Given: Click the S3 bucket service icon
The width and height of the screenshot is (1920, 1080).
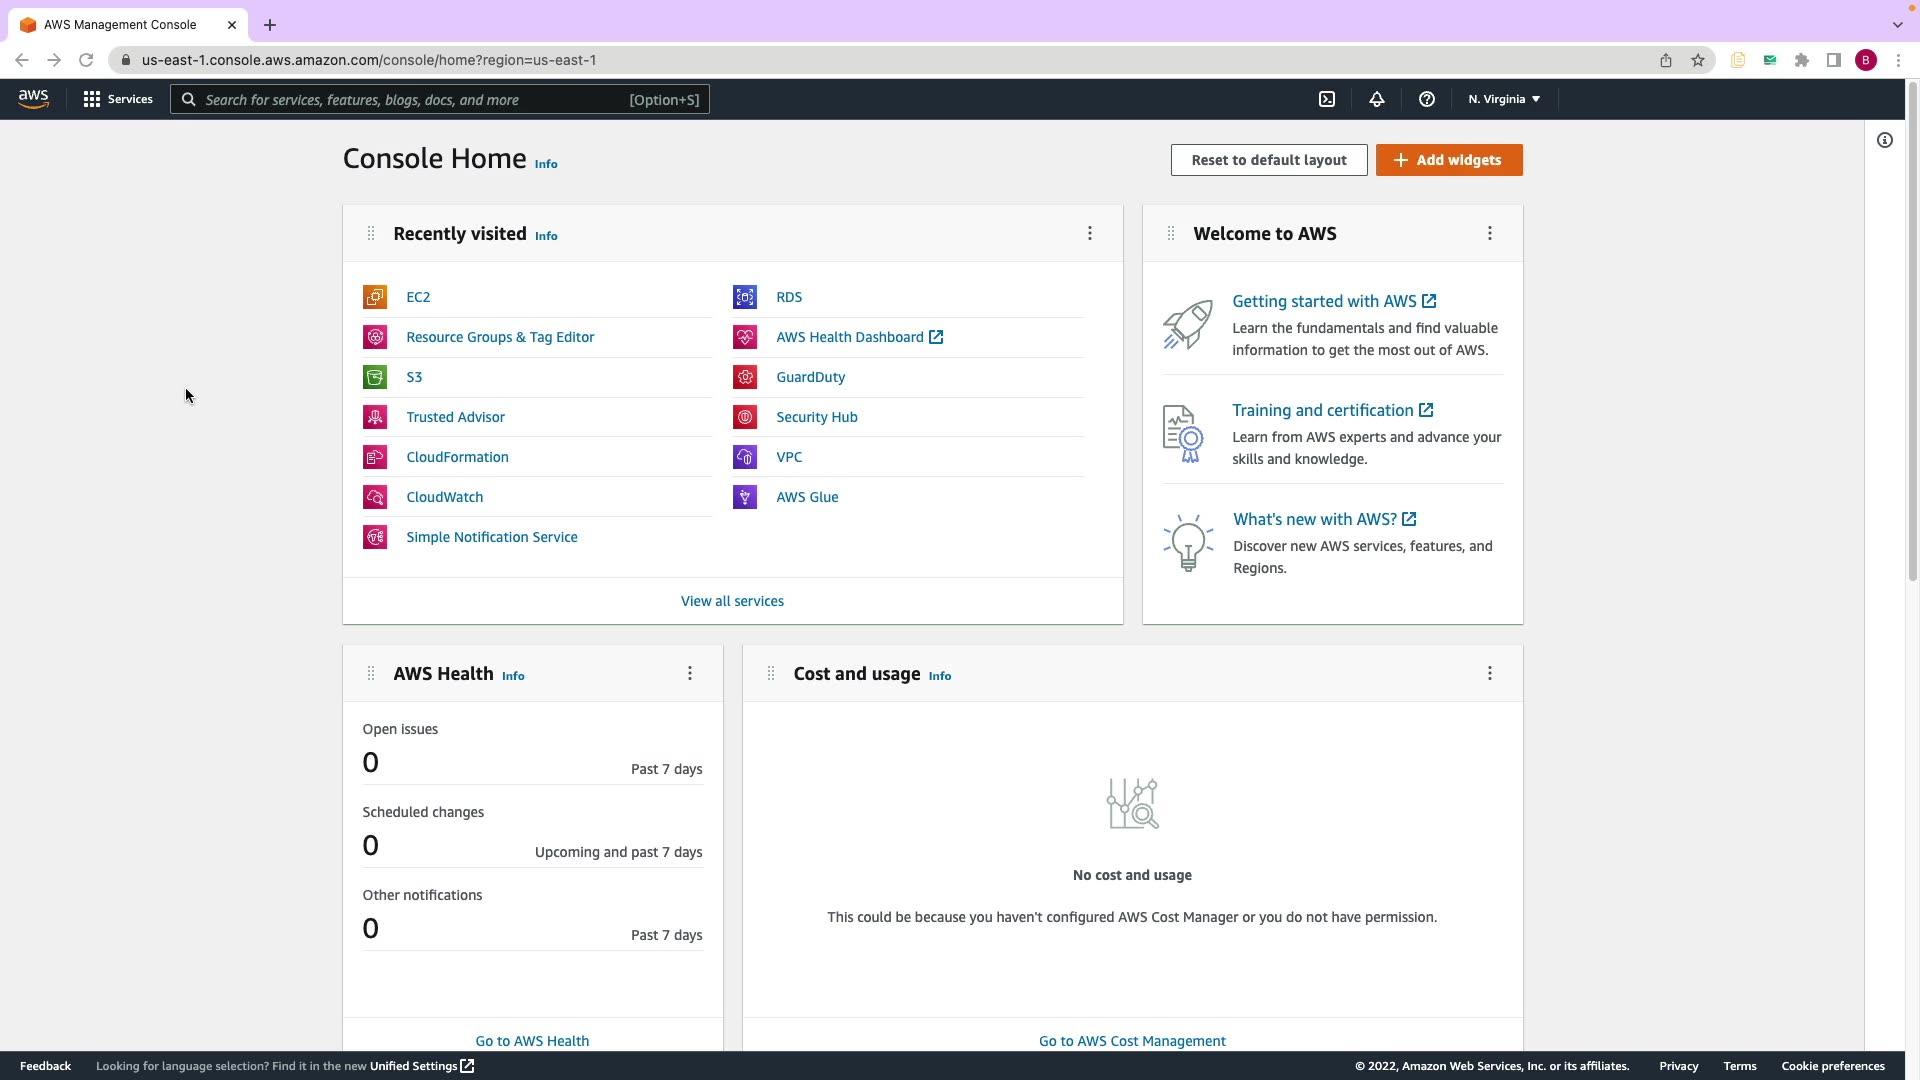Looking at the screenshot, I should [375, 377].
